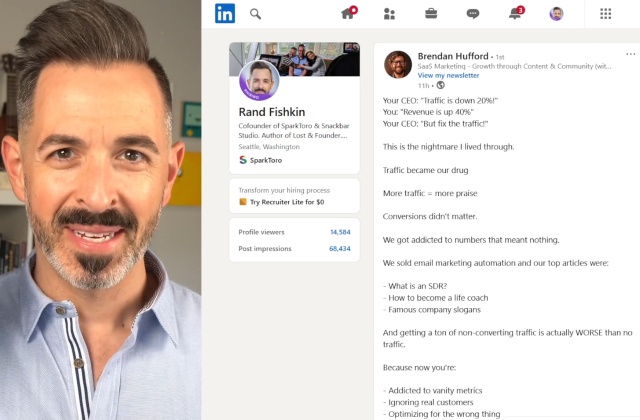Viewport: 640px width, 420px height.
Task: Click the line 'Famous company slogans'
Action: (434, 310)
